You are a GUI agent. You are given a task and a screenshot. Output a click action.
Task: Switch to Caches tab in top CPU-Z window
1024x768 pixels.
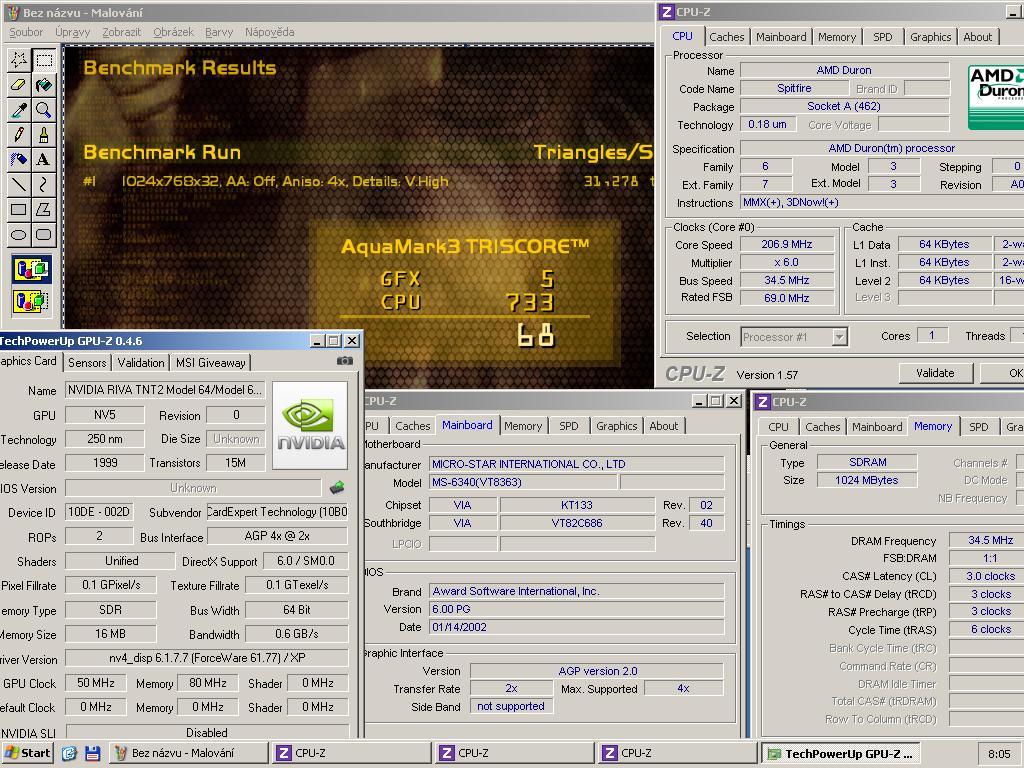tap(727, 37)
